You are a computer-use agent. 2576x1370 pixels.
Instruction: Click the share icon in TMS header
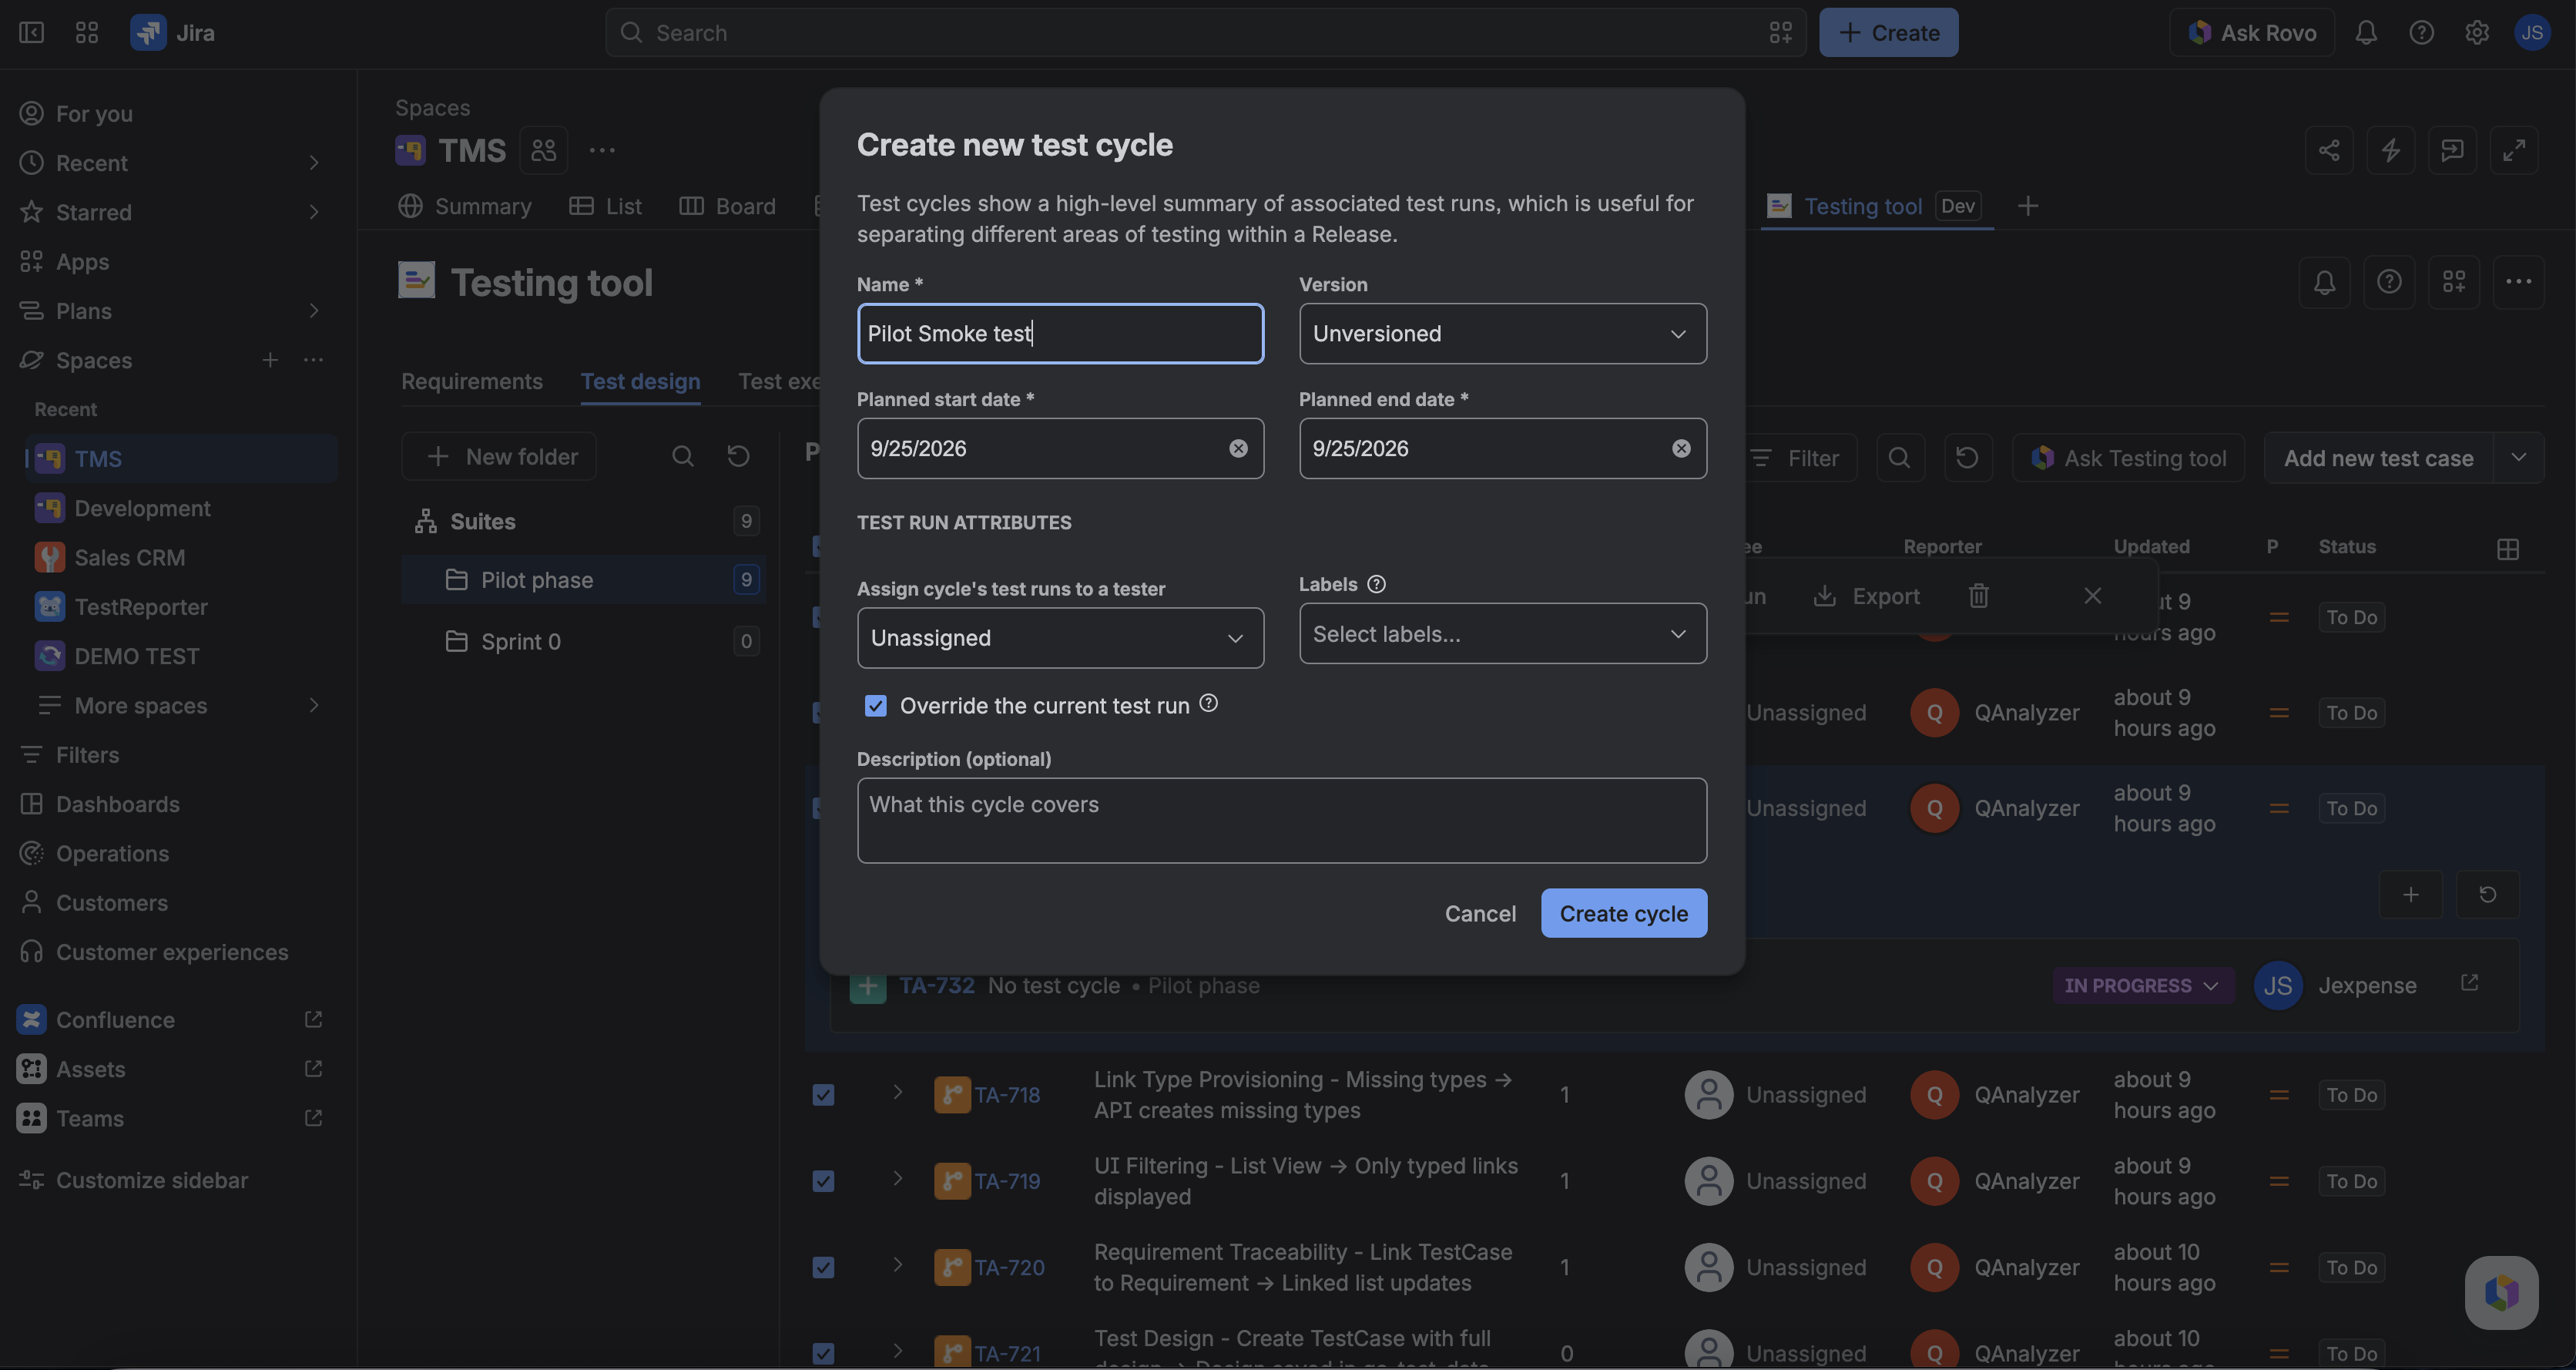coord(2329,150)
